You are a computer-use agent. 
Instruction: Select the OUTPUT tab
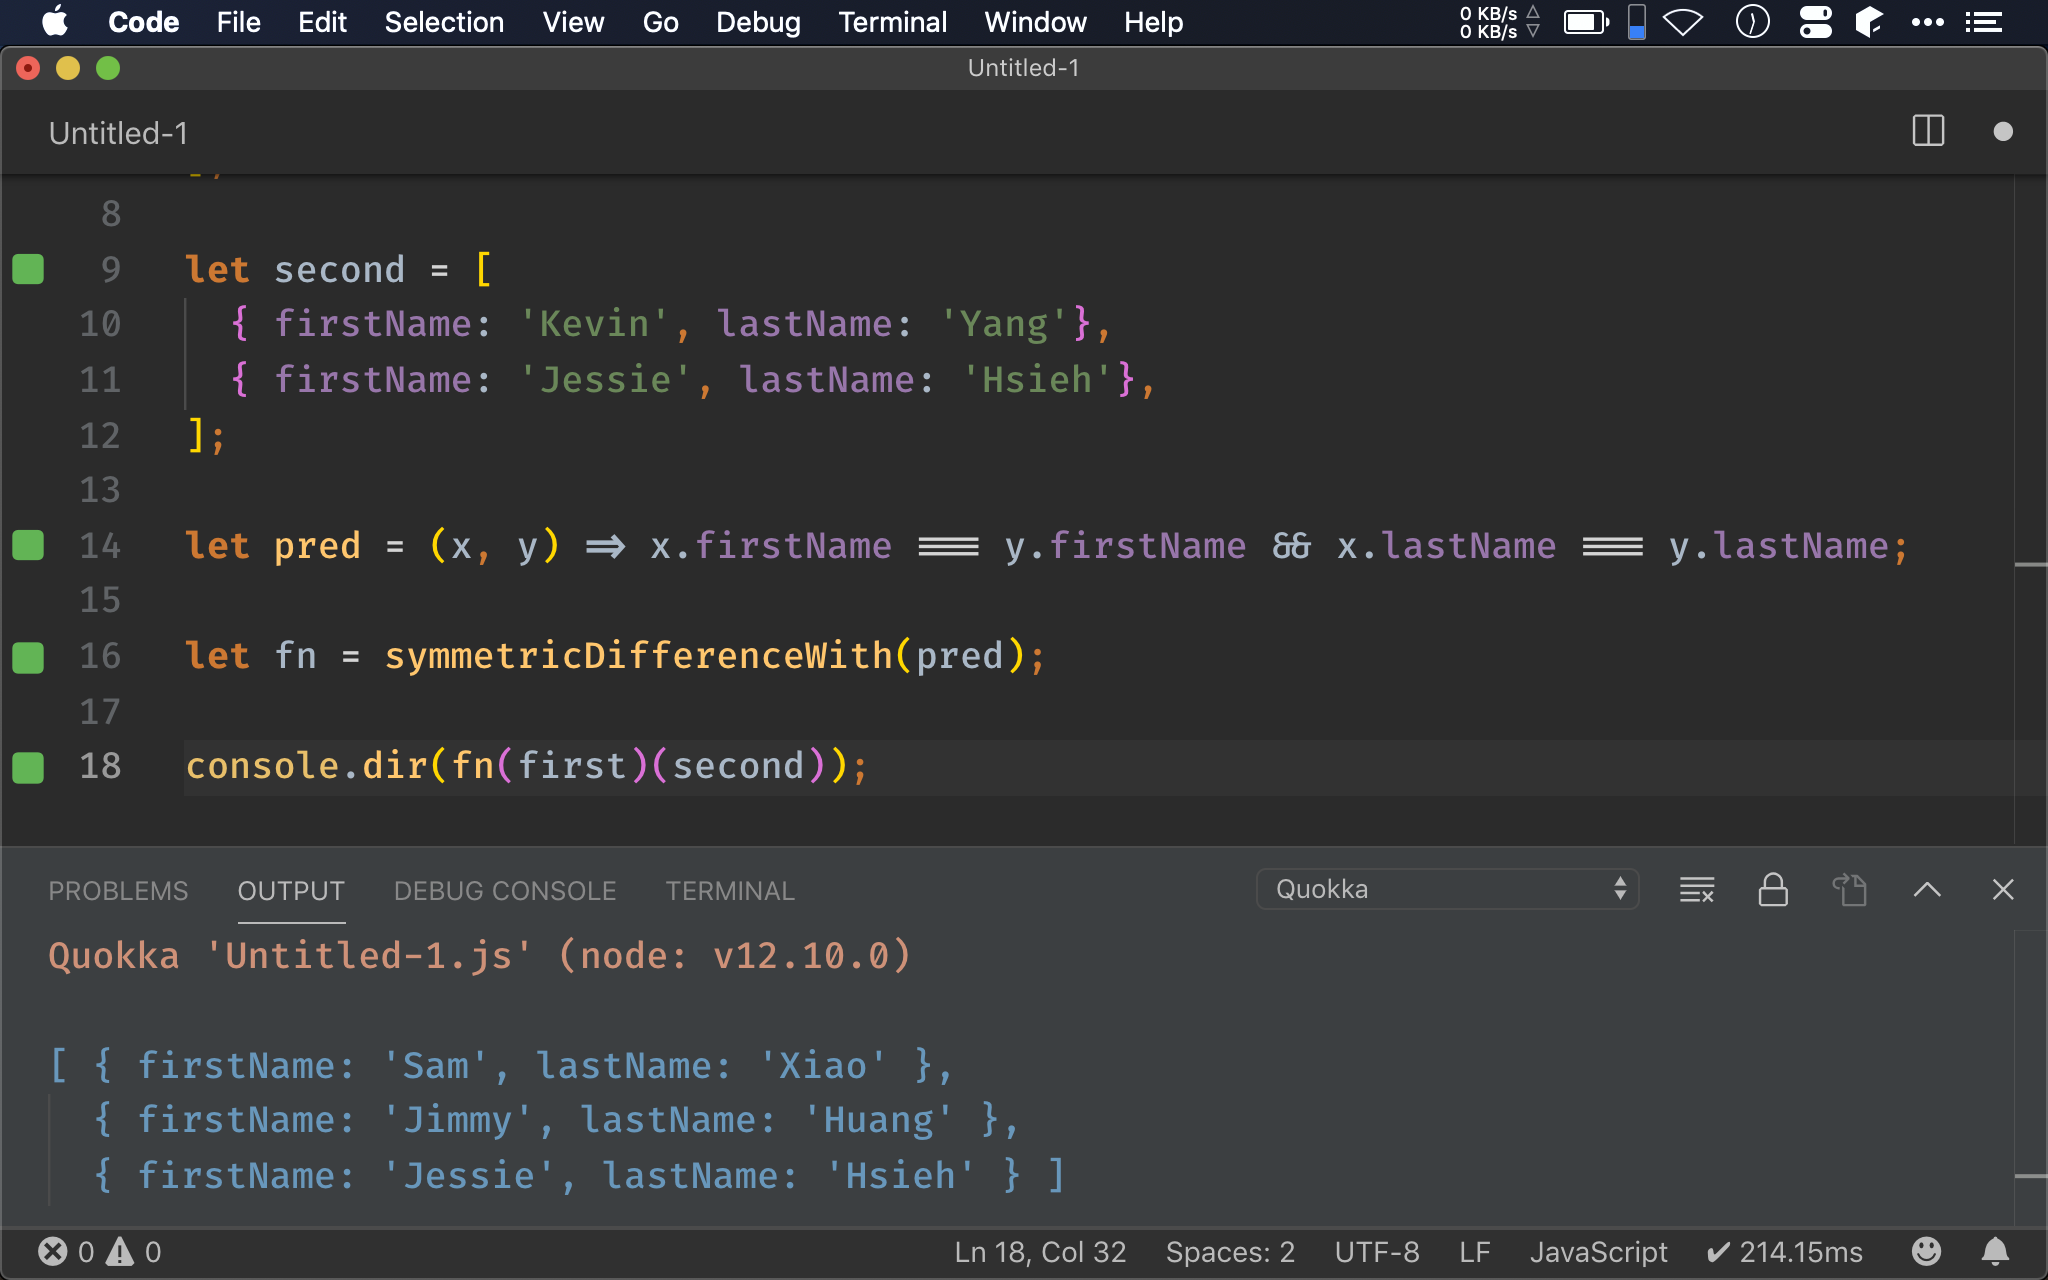pos(291,890)
